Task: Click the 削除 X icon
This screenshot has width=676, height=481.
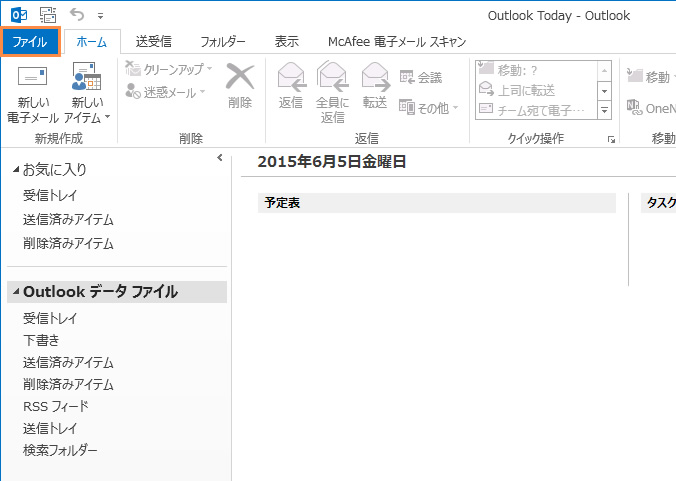Action: coord(240,77)
